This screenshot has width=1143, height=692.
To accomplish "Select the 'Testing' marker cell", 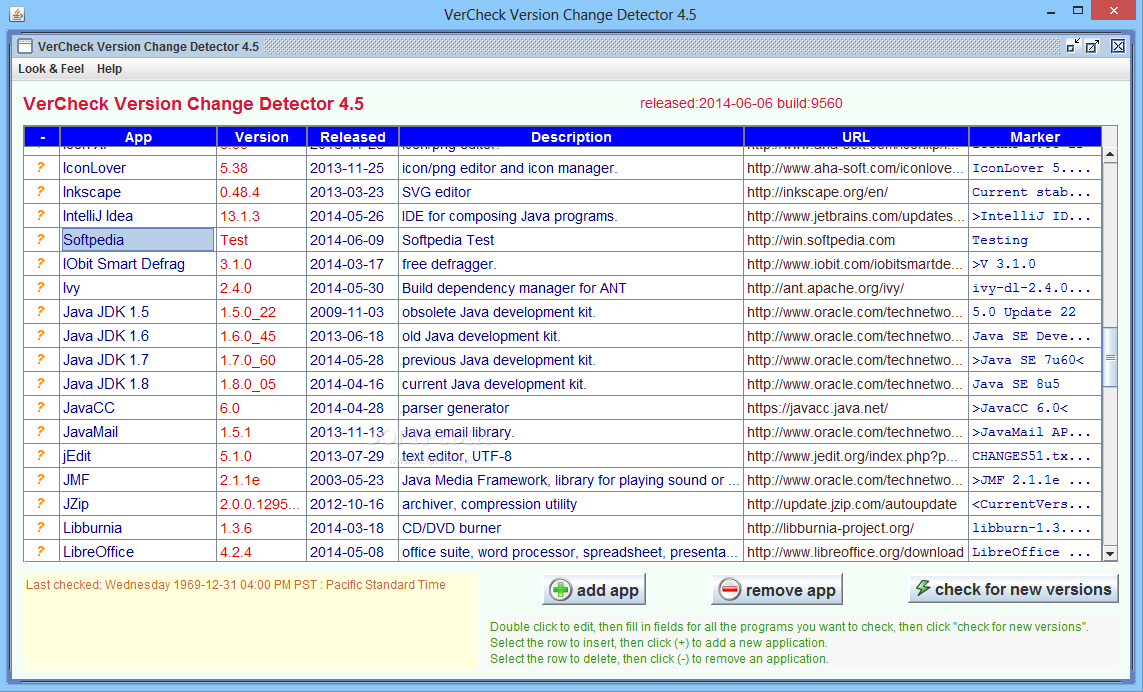I will (x=1035, y=240).
